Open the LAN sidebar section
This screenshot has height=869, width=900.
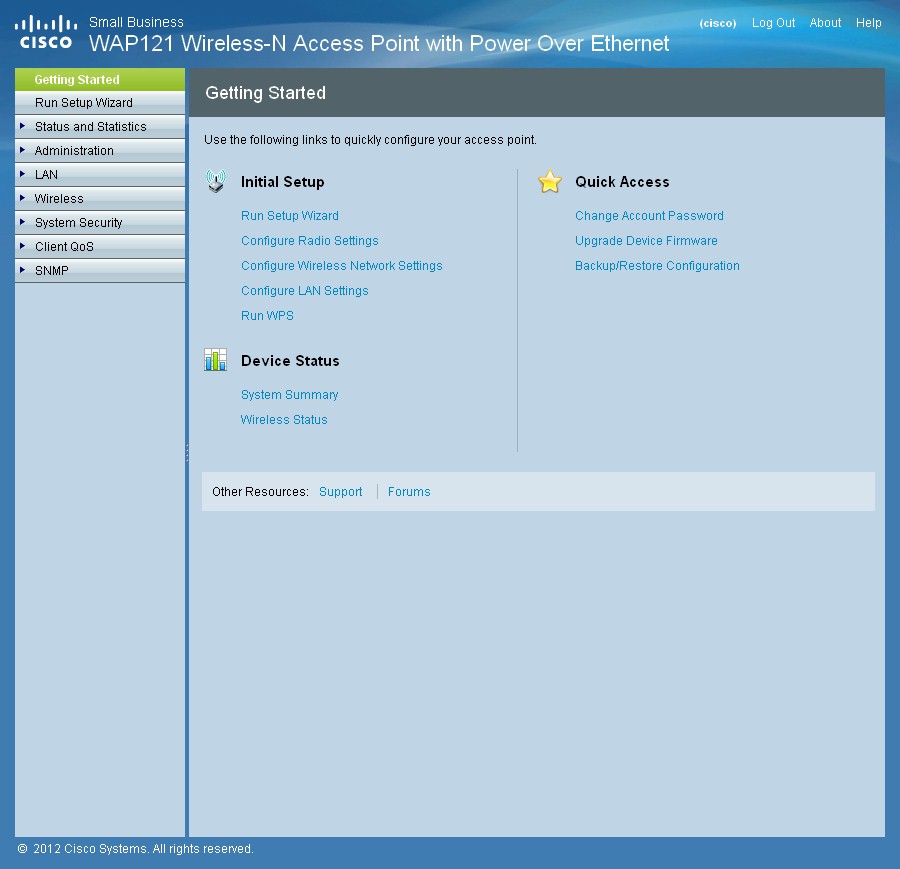pyautogui.click(x=100, y=174)
